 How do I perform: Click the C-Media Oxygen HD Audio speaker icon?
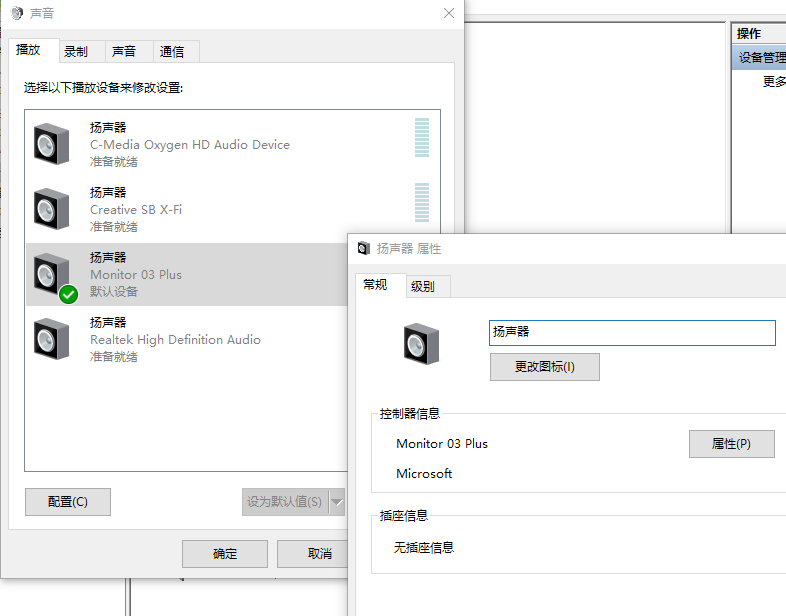[52, 144]
